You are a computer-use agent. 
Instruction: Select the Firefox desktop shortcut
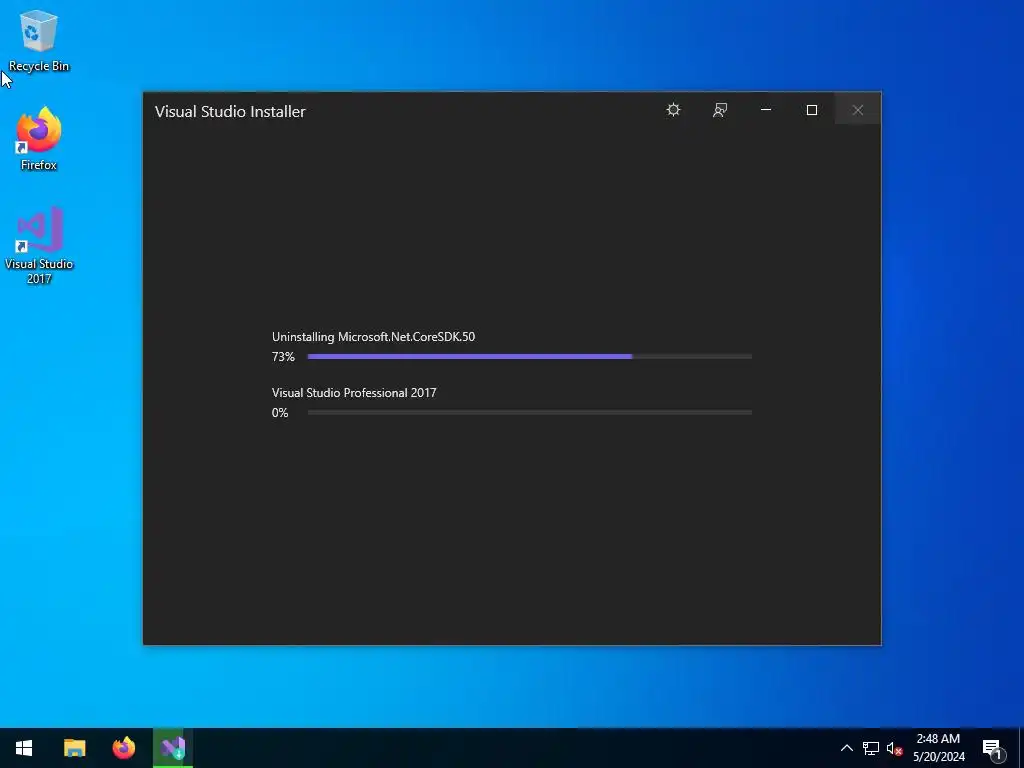click(x=39, y=138)
